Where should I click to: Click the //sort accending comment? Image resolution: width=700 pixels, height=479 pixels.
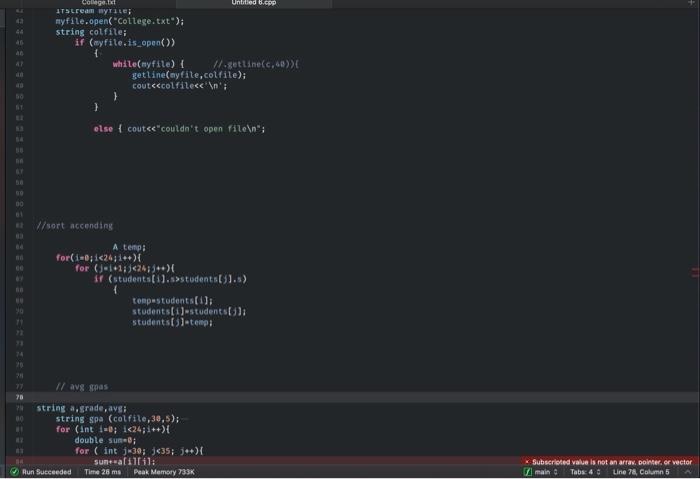tap(75, 225)
